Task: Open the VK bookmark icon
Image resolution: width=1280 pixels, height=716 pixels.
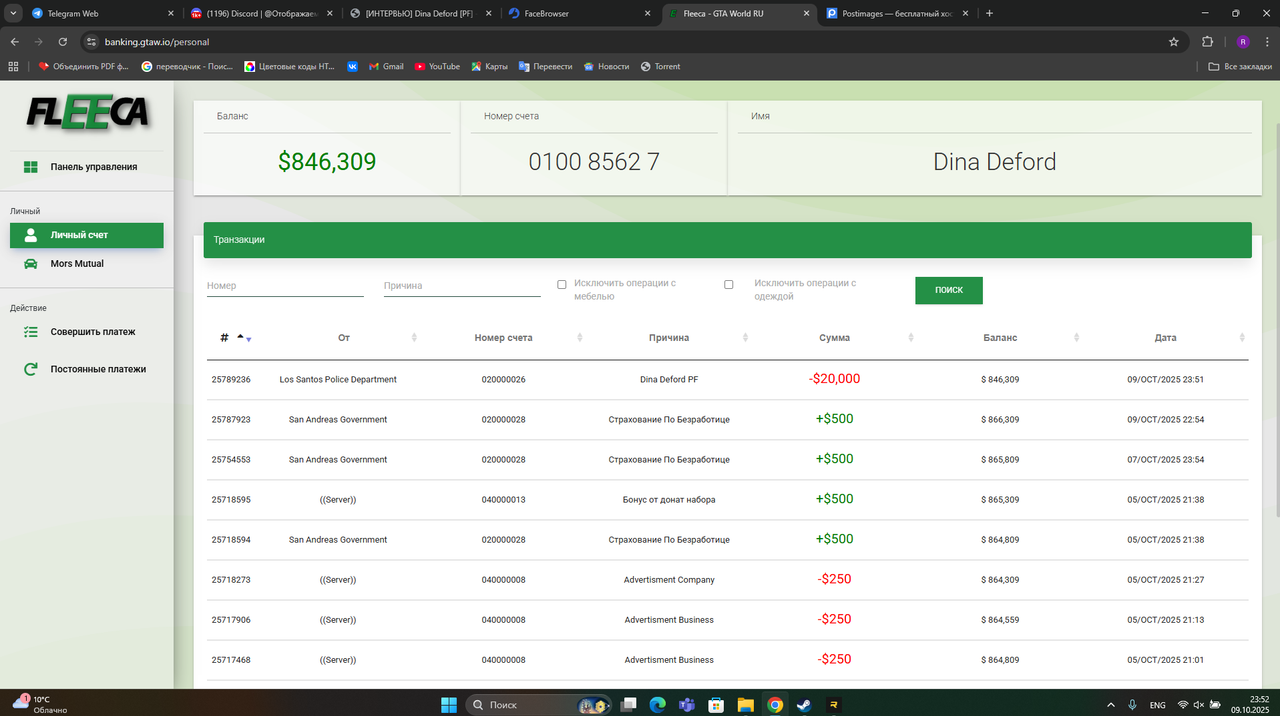Action: point(353,67)
